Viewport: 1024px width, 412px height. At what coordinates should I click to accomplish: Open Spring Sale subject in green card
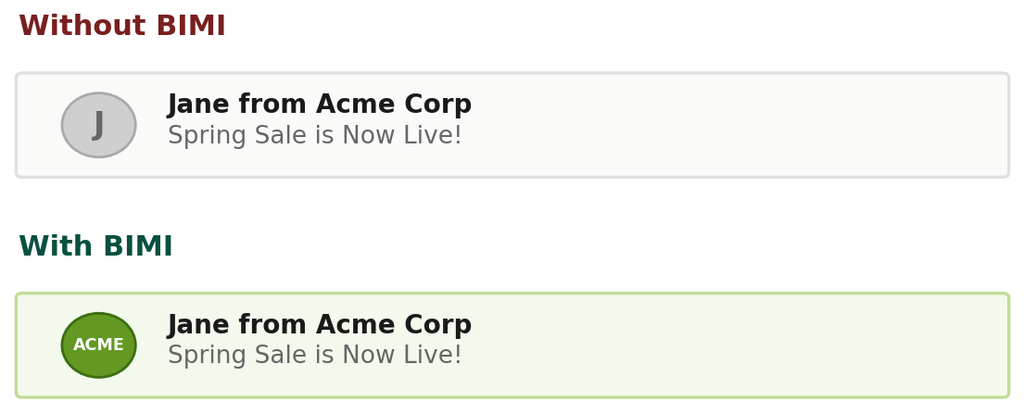tap(315, 355)
